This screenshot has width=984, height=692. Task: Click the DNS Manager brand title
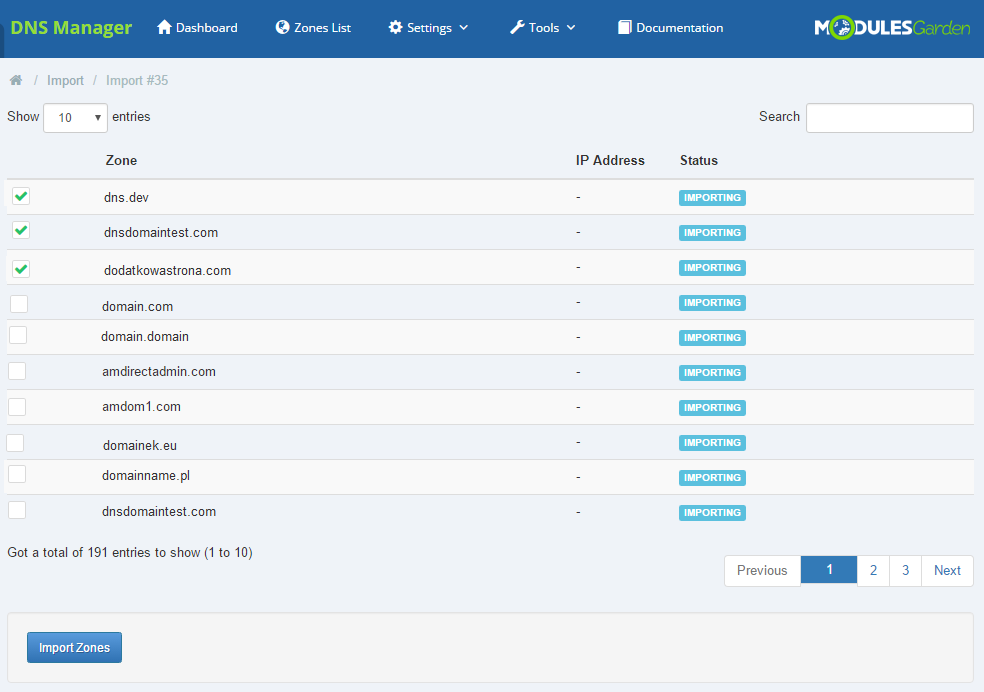pos(71,28)
